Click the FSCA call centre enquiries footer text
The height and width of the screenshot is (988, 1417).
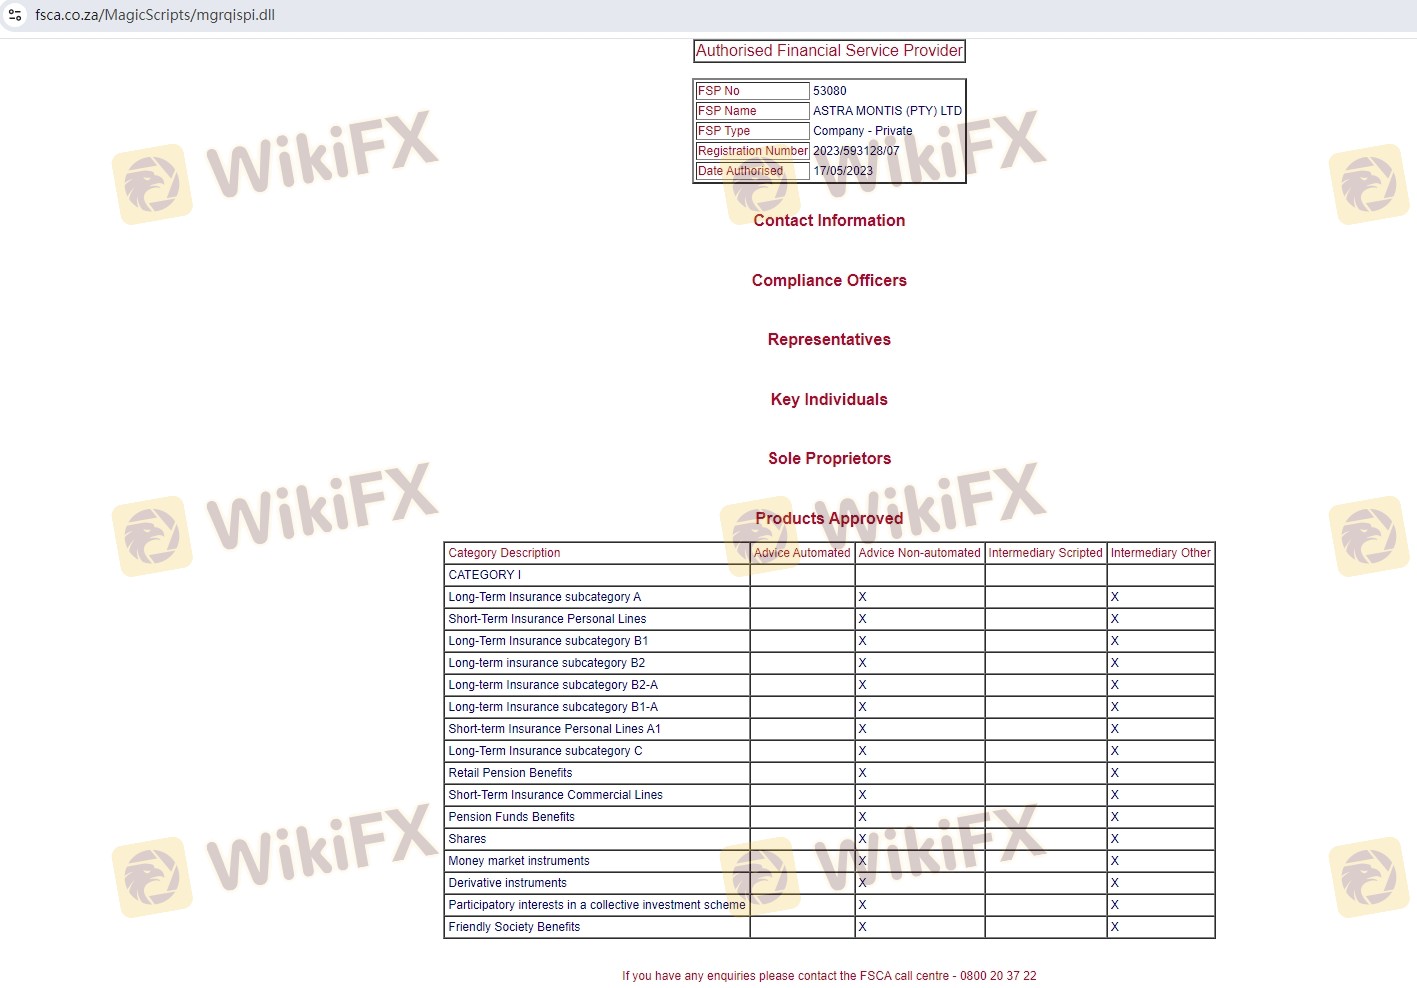click(x=829, y=976)
